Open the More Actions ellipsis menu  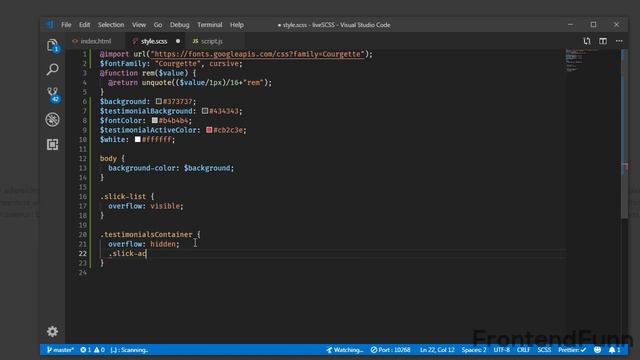[x=619, y=41]
